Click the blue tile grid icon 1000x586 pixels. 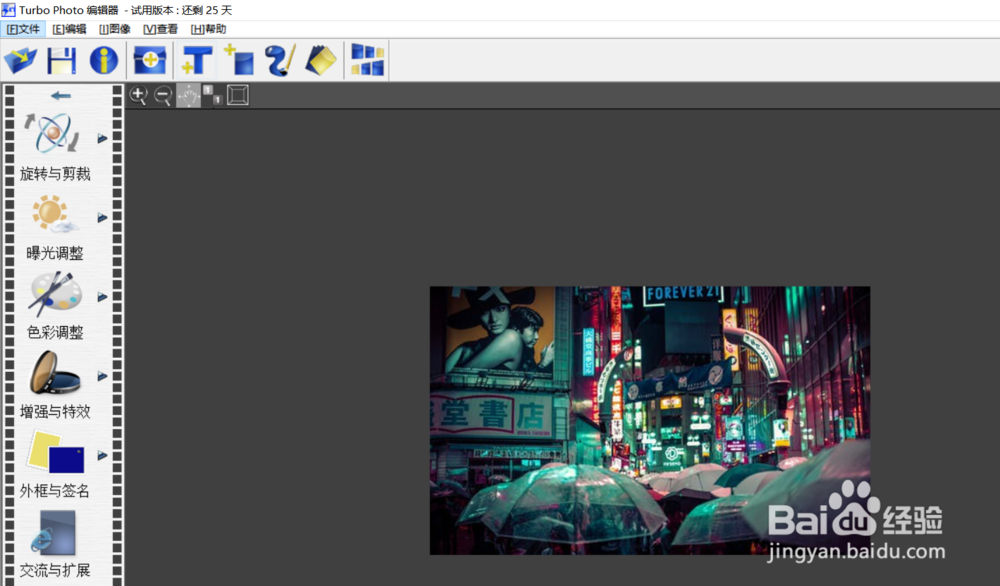[x=367, y=61]
